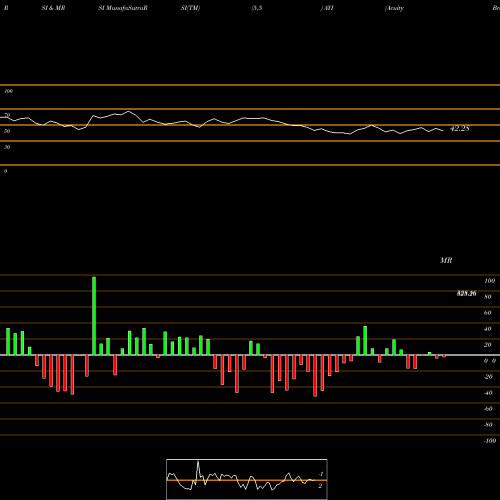Click the MR panel title label
500x500 pixels.
pos(446,260)
